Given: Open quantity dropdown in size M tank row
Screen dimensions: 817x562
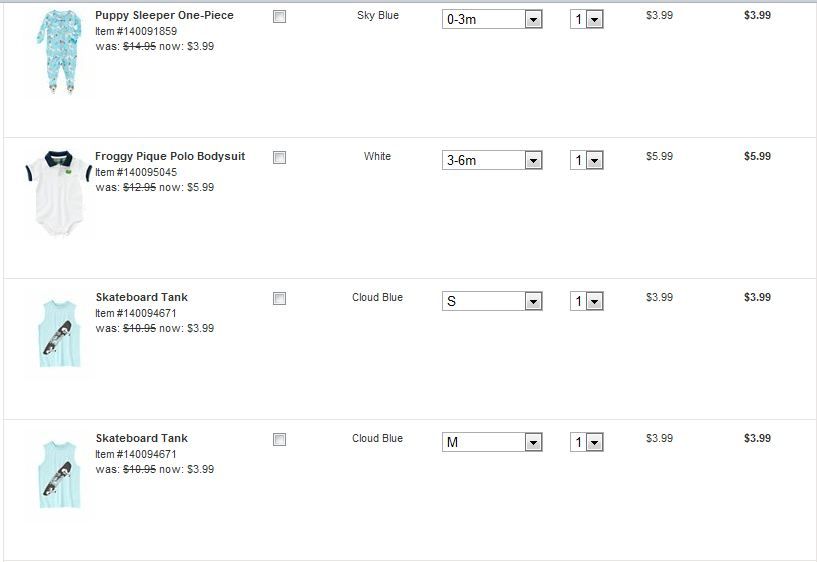Looking at the screenshot, I should 587,442.
